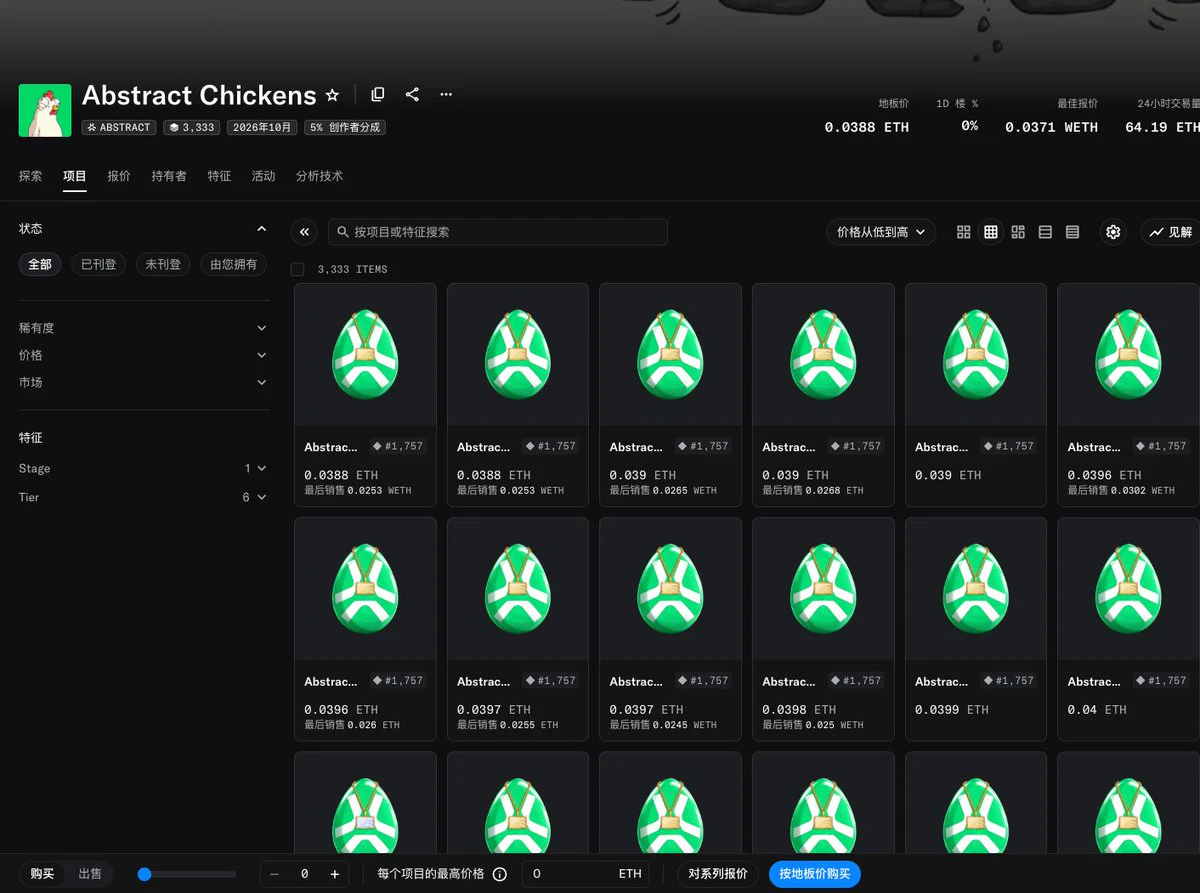Switch to the three-row list view
Screen dimensions: 1200x893
[1045, 232]
